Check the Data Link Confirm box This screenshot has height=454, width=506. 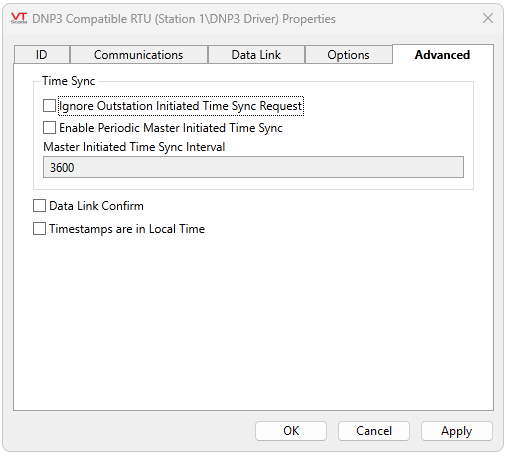click(x=39, y=206)
